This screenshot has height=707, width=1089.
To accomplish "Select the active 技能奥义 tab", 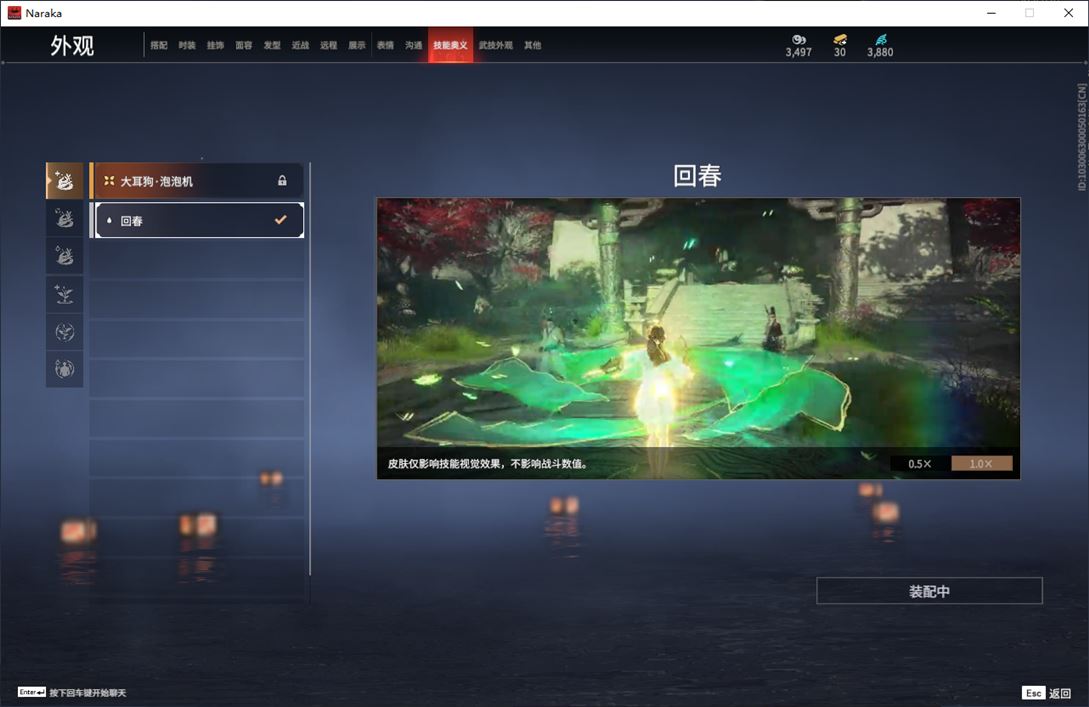I will [451, 45].
